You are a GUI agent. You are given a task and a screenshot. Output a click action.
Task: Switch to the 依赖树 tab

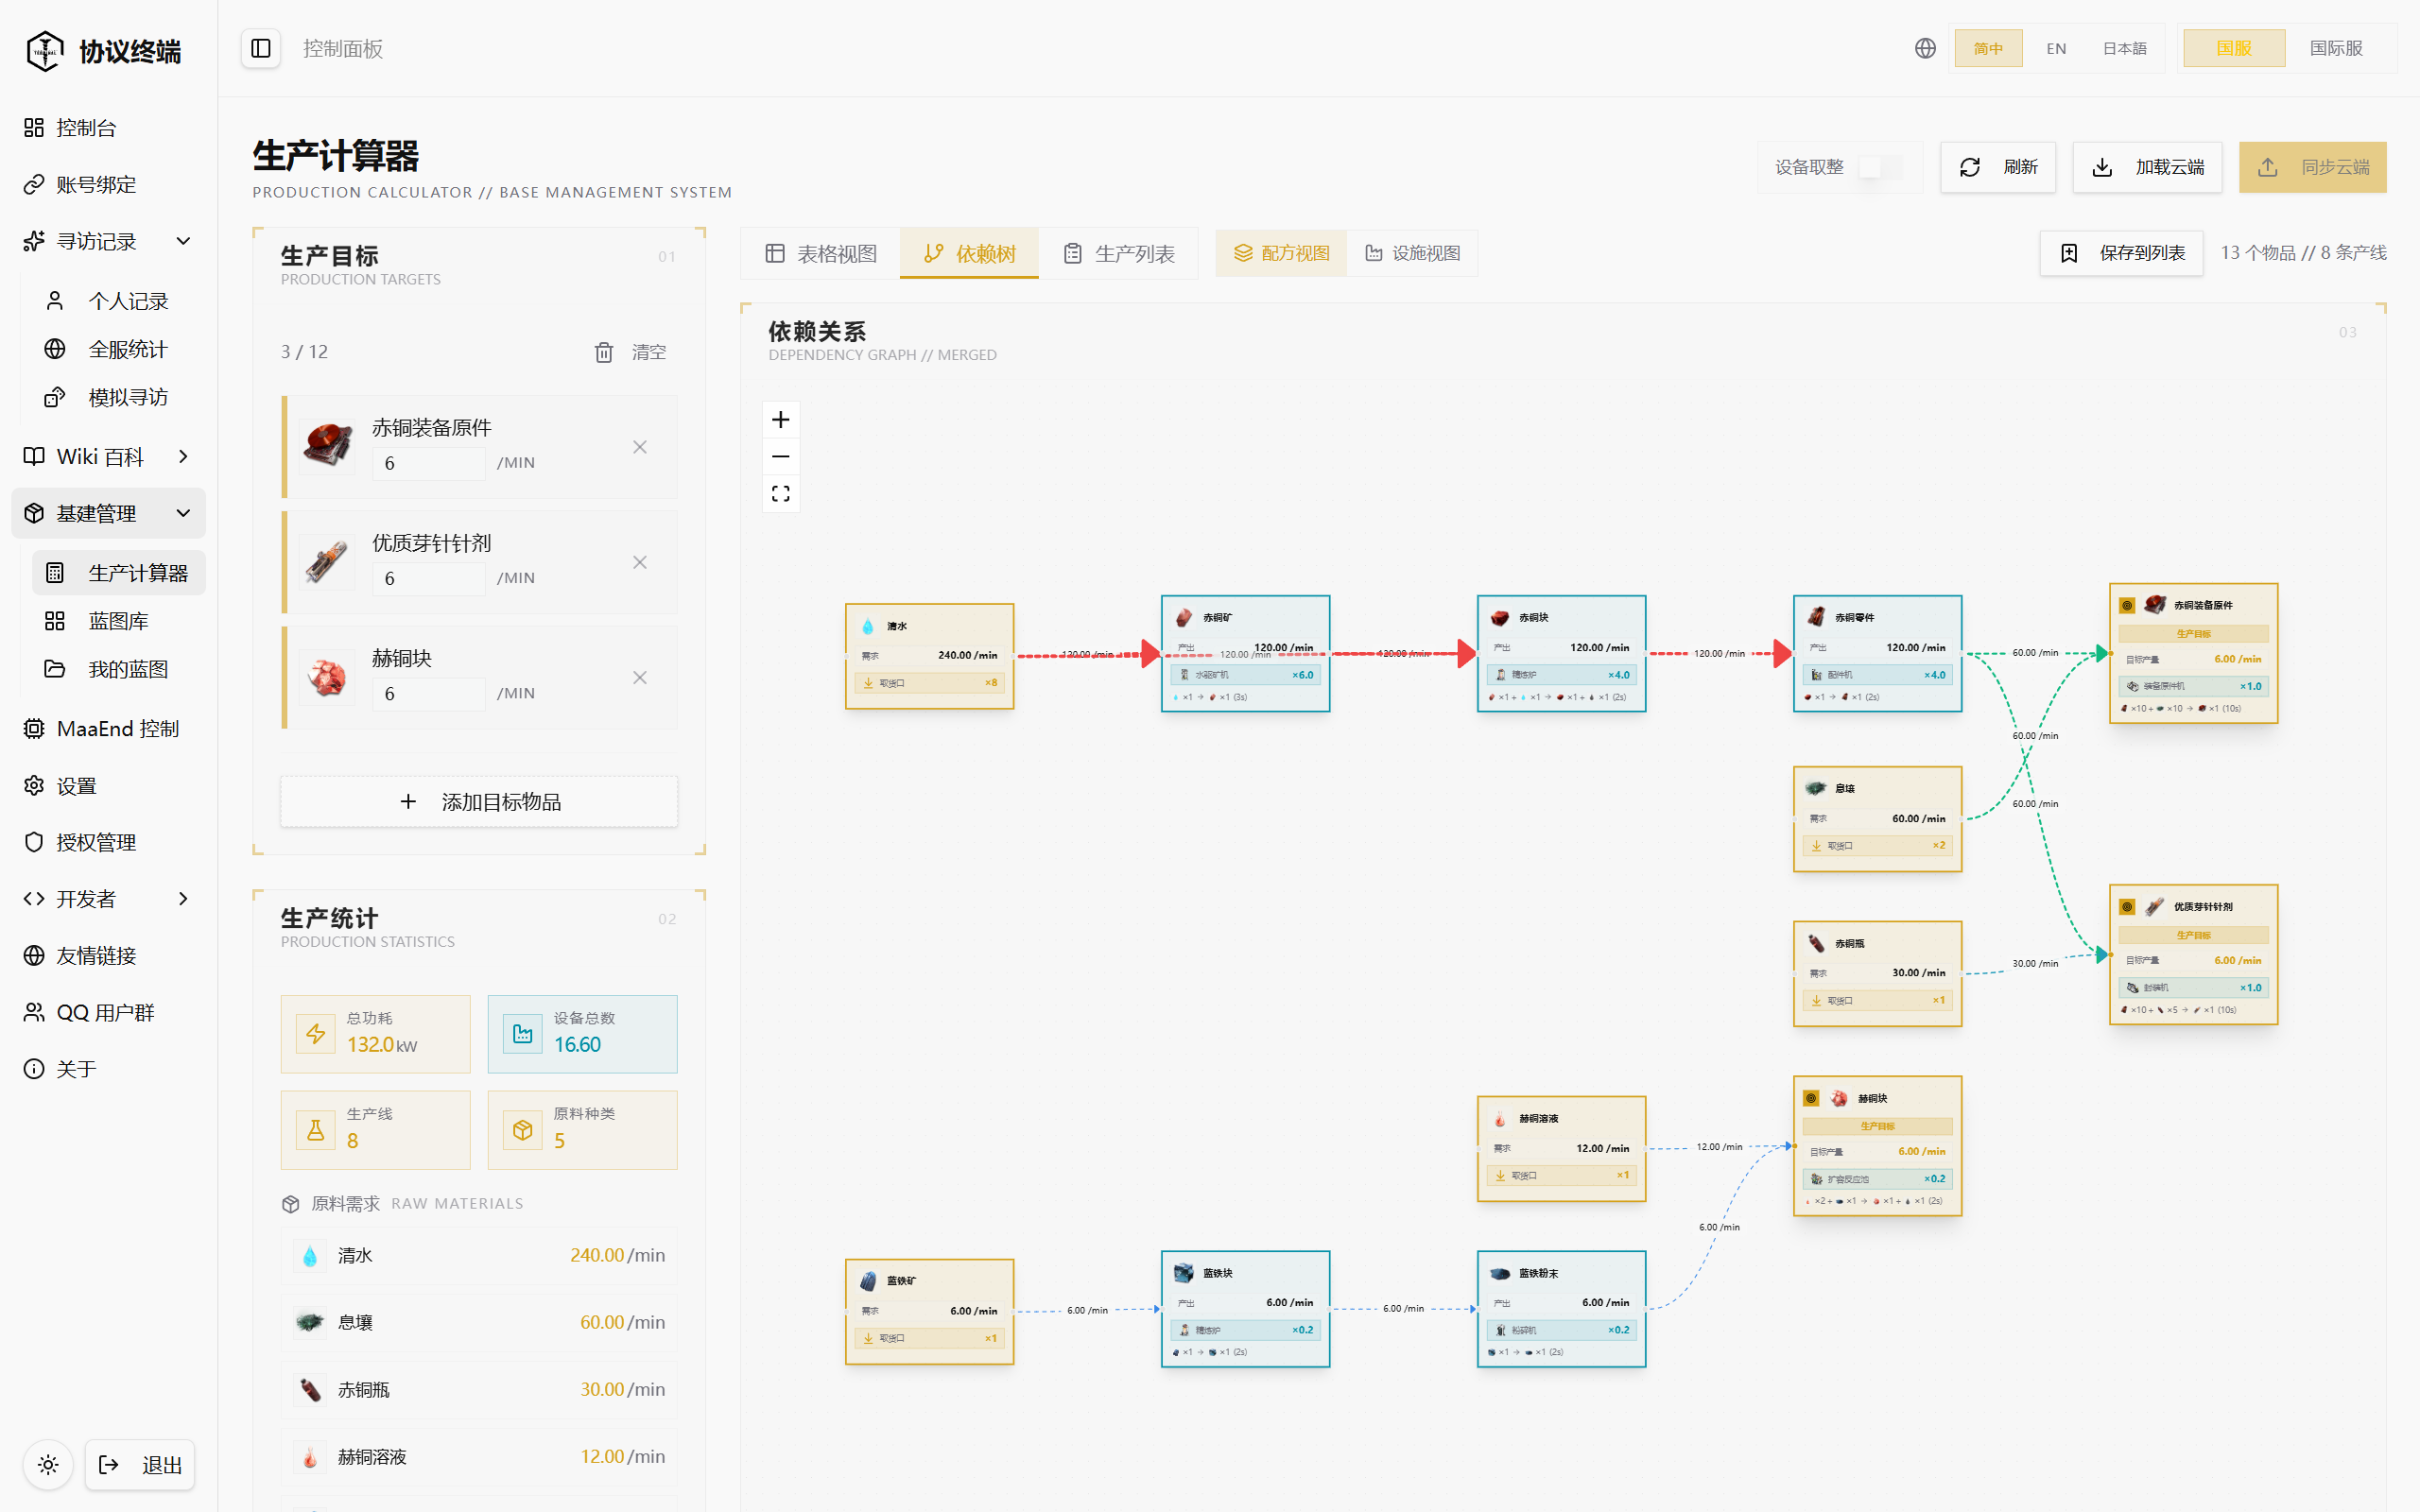point(969,253)
